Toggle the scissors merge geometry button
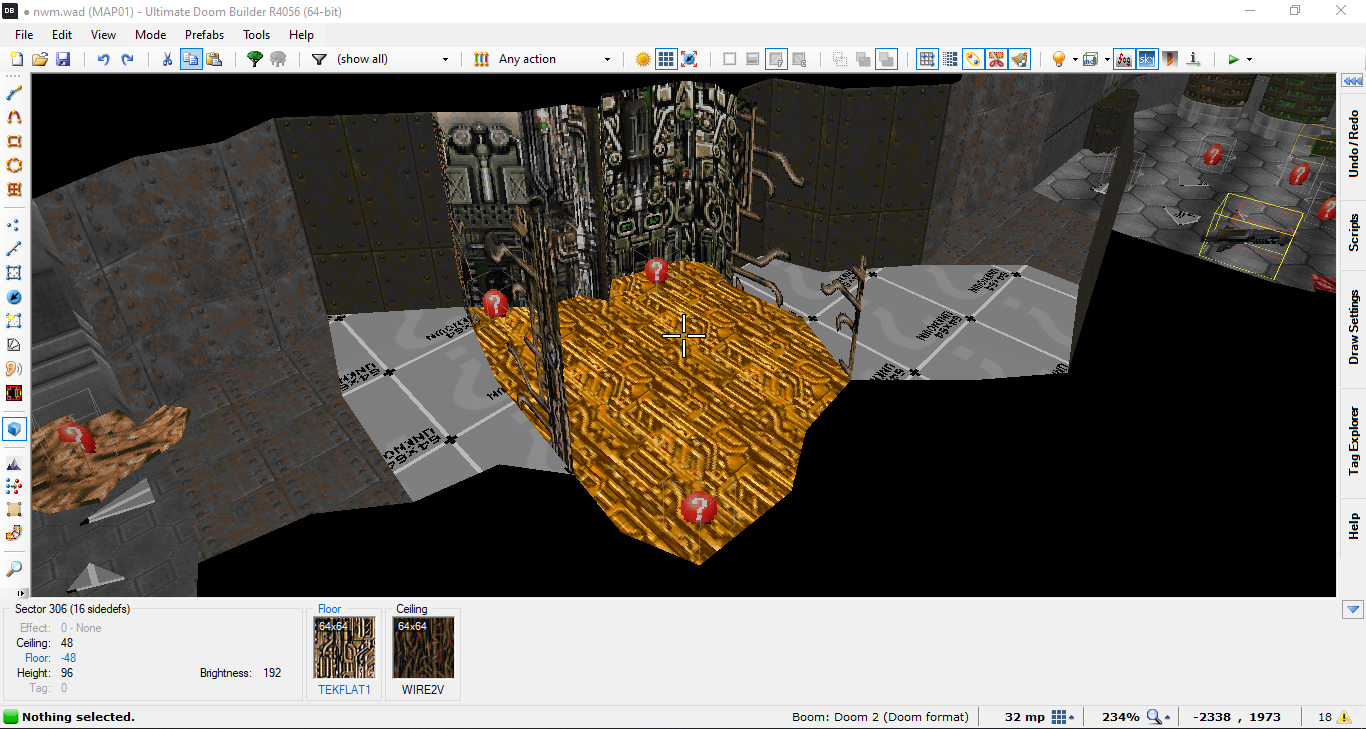 click(x=997, y=59)
